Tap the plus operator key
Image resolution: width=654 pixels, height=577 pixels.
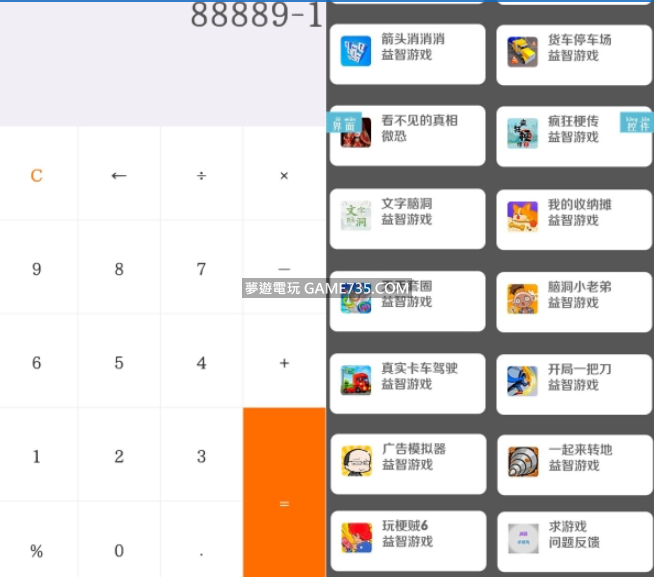coord(284,363)
